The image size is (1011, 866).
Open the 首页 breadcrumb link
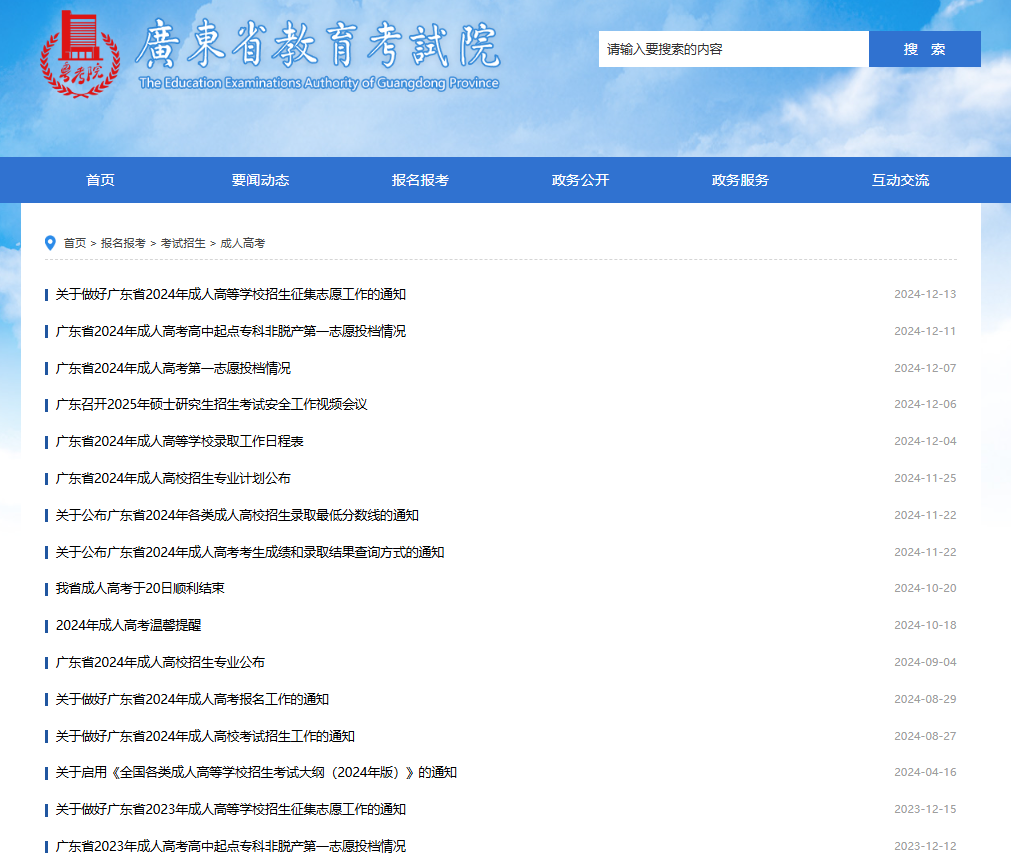(73, 242)
